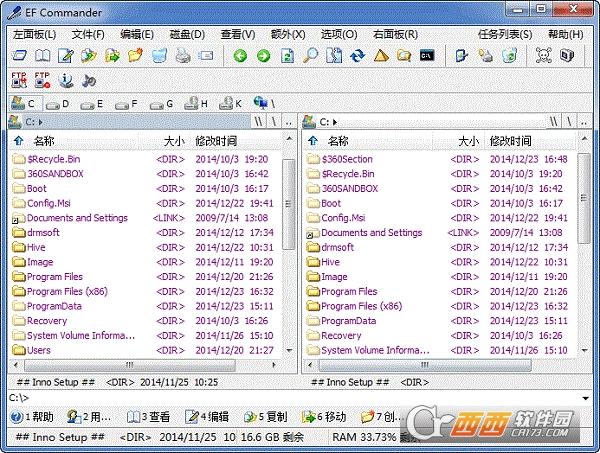Screen dimensions: 600x453
Task: Click the first FTP connect icon
Action: 19,80
